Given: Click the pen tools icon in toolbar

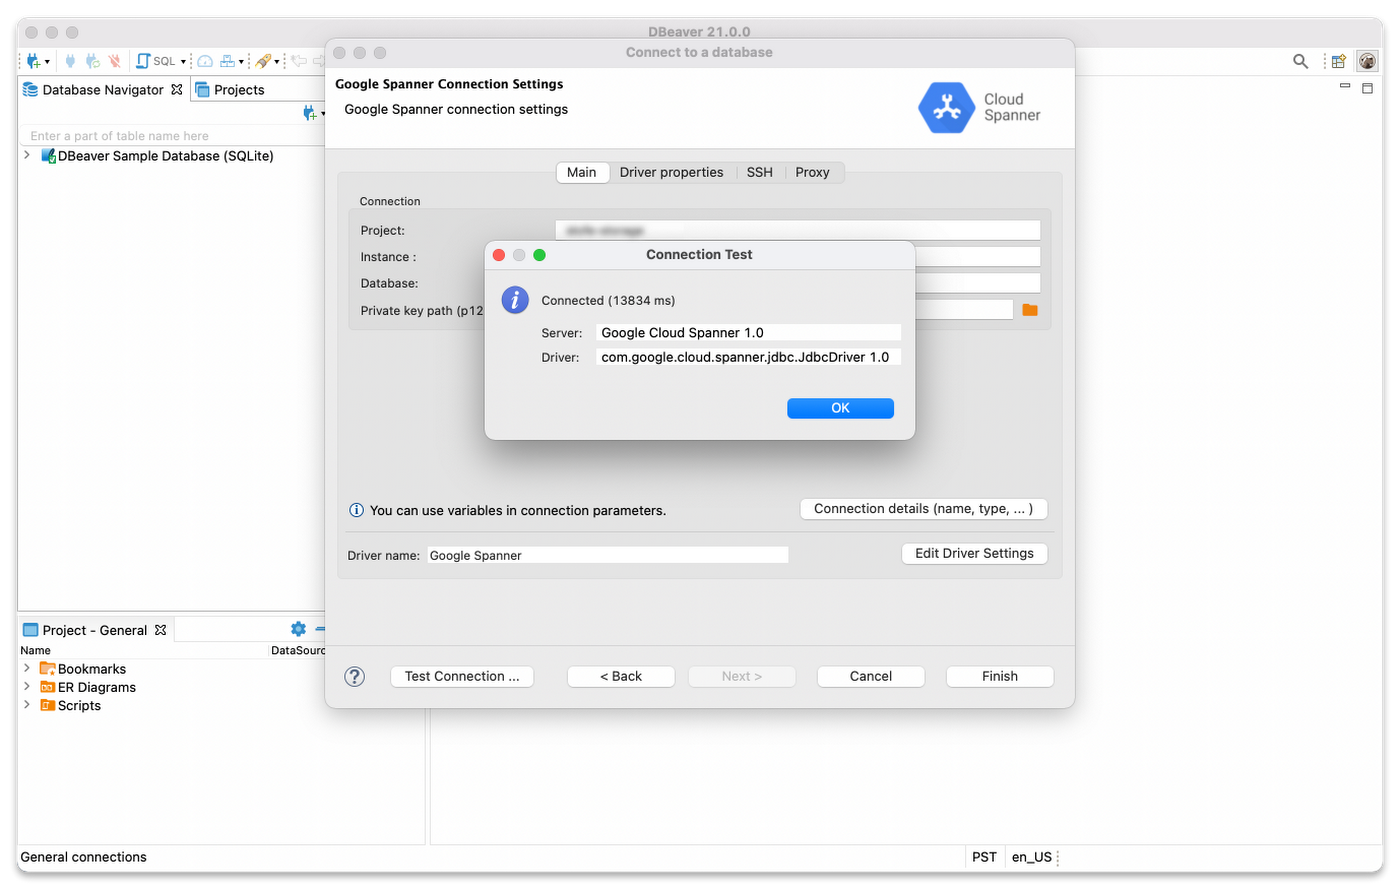Looking at the screenshot, I should click(263, 61).
